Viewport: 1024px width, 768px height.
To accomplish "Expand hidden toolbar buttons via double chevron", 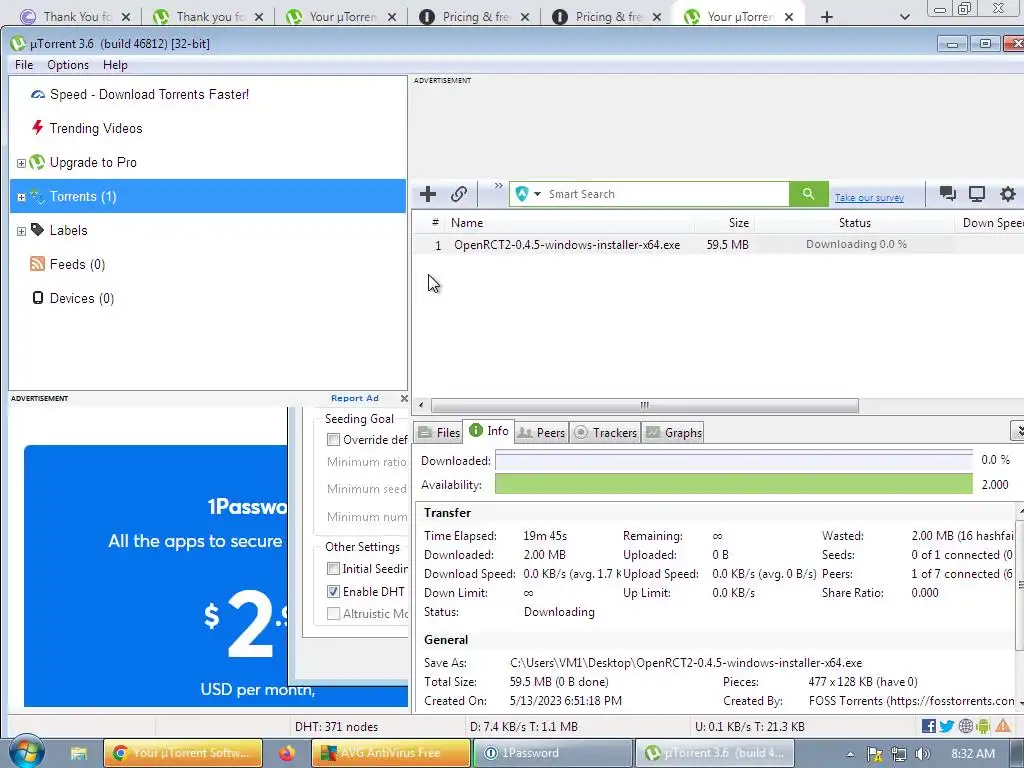I will (x=498, y=186).
